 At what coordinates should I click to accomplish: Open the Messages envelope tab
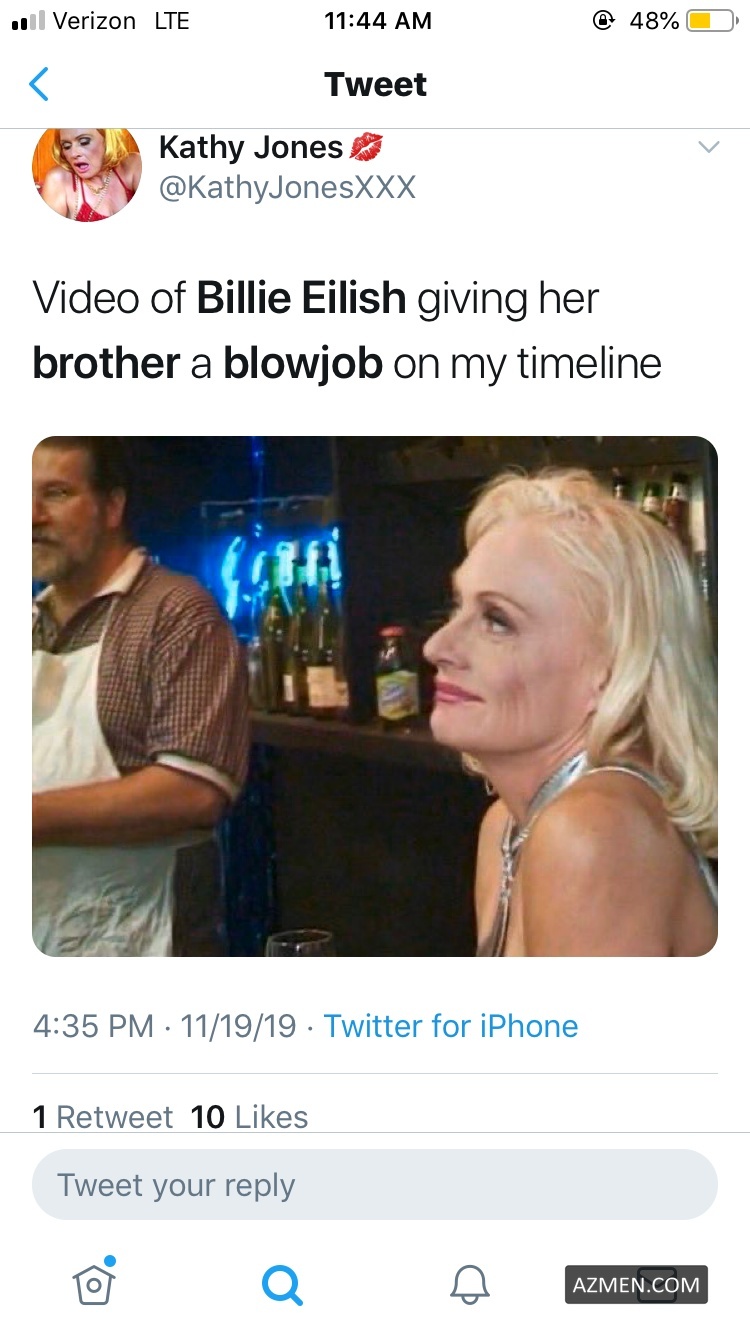tap(657, 1284)
